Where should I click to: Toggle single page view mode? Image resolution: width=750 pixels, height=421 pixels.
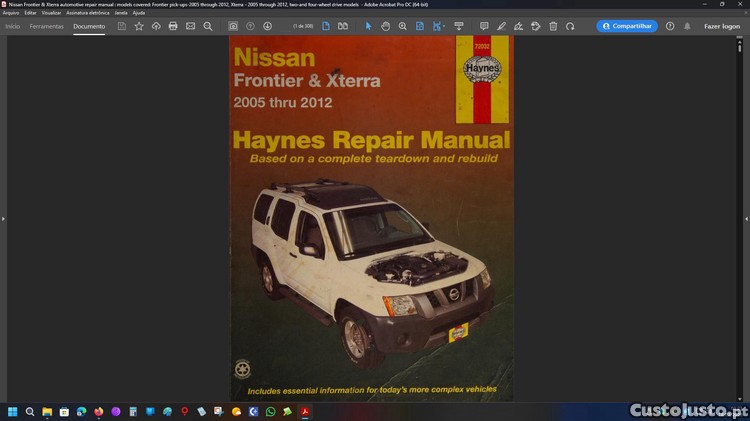coord(327,26)
